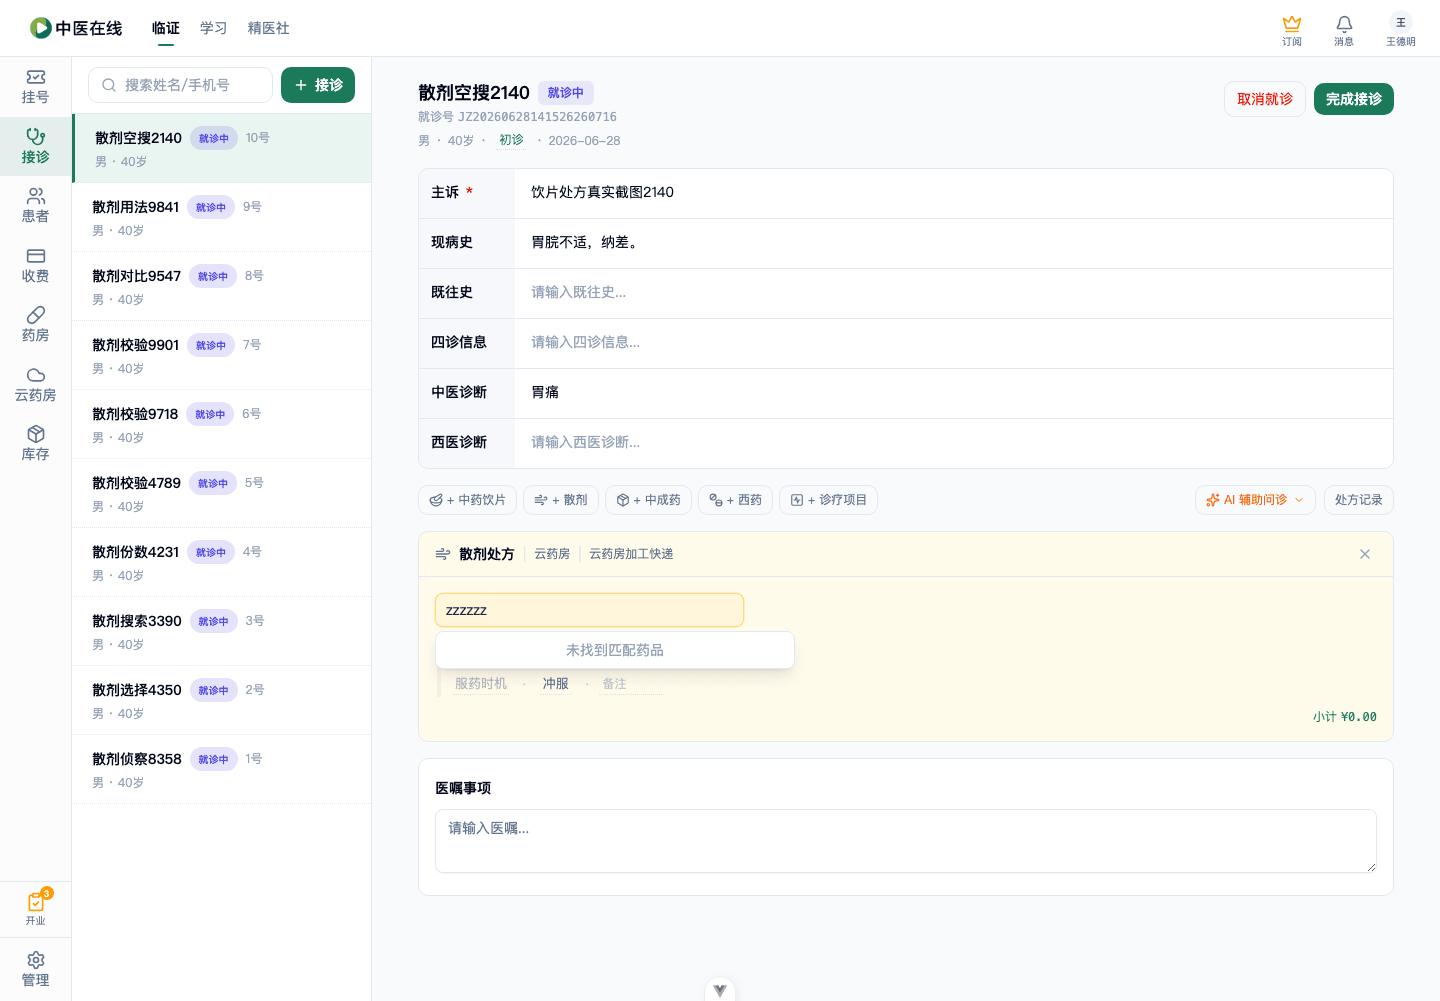Click the 四诊信息 input field
The width and height of the screenshot is (1440, 1001).
(954, 343)
